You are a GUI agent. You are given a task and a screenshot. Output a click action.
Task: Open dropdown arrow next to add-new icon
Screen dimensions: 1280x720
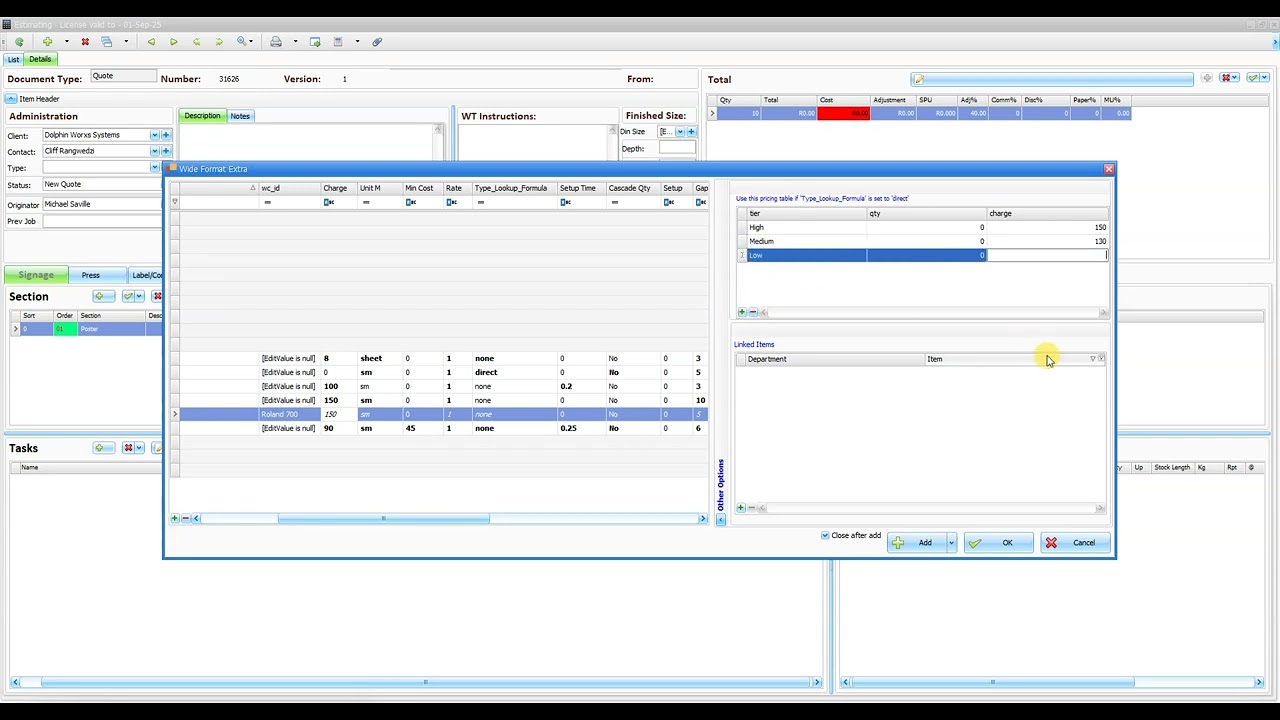[x=67, y=42]
